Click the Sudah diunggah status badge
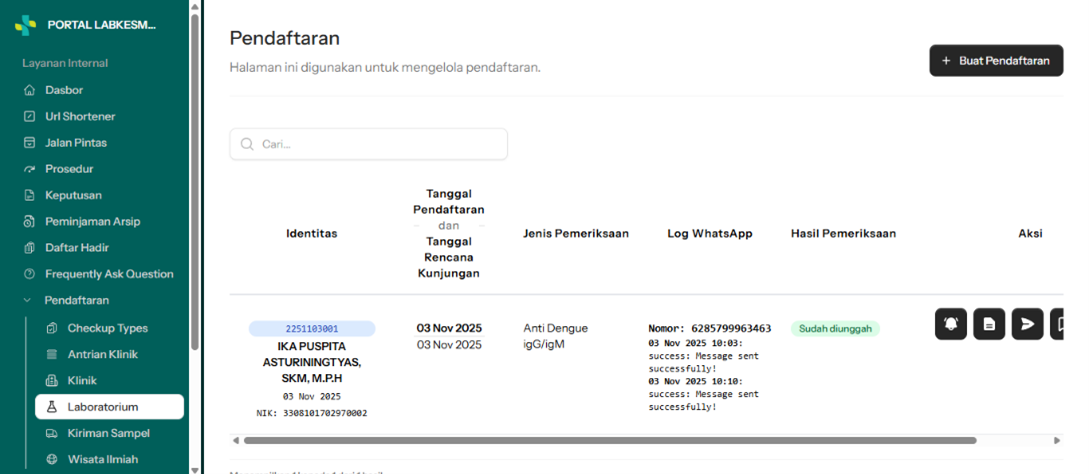 tap(836, 329)
